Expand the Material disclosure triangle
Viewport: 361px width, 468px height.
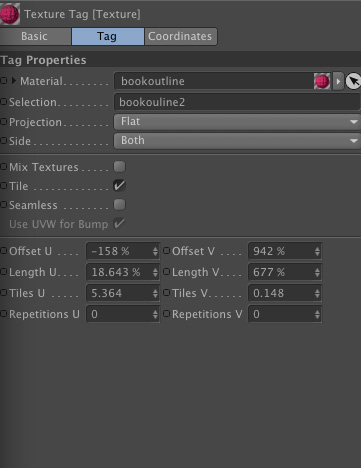tap(13, 81)
